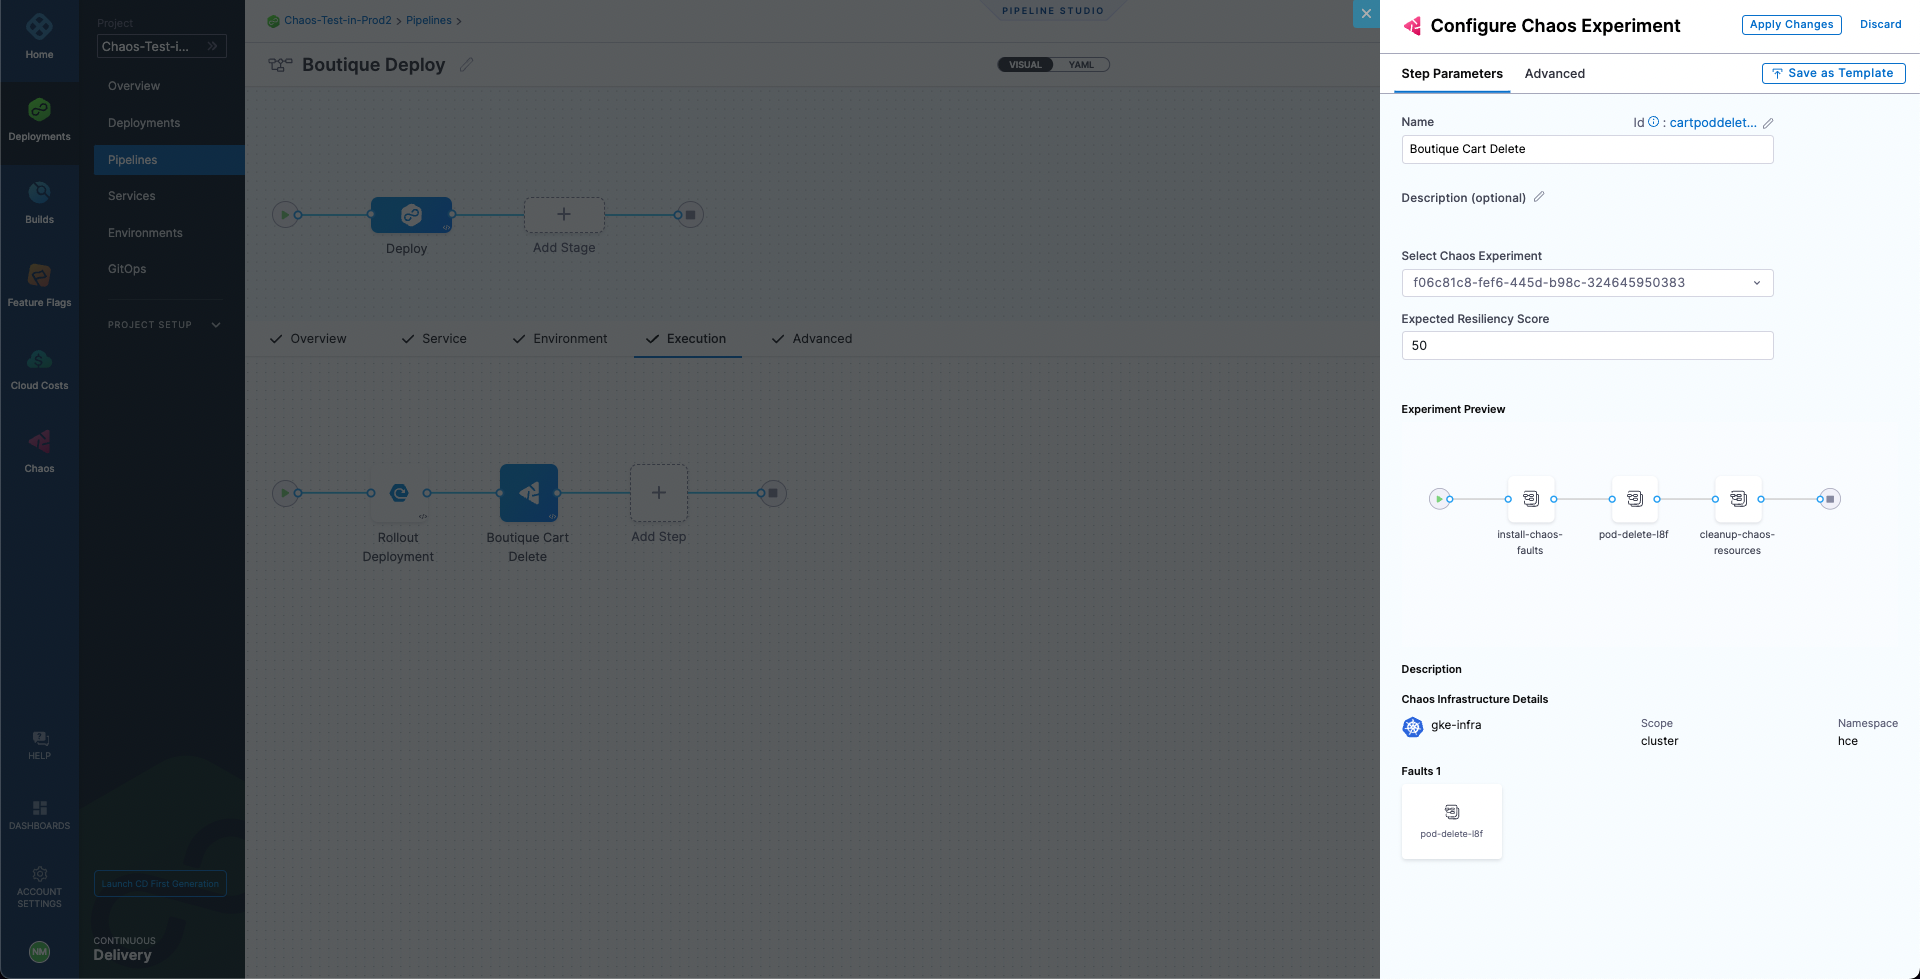The width and height of the screenshot is (1920, 979).
Task: Click the pencil icon next to Id
Action: click(x=1768, y=123)
